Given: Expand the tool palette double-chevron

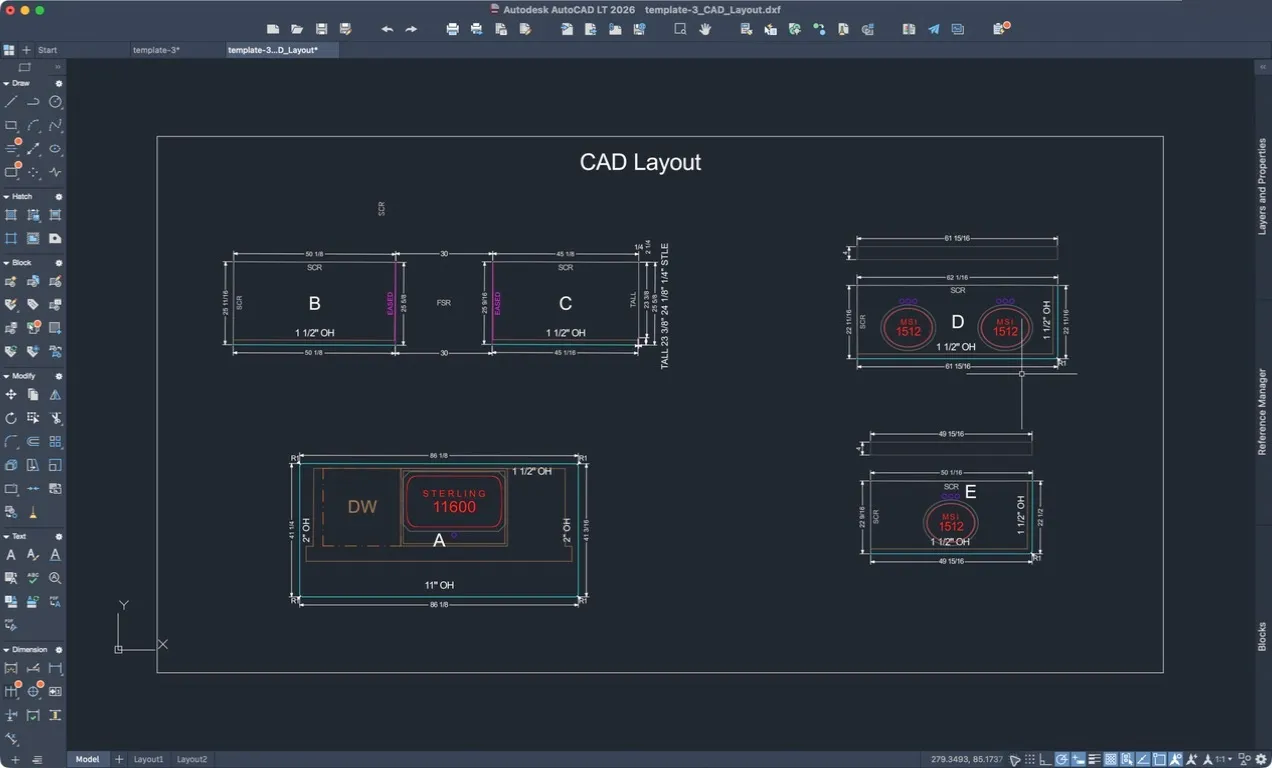Looking at the screenshot, I should [58, 67].
